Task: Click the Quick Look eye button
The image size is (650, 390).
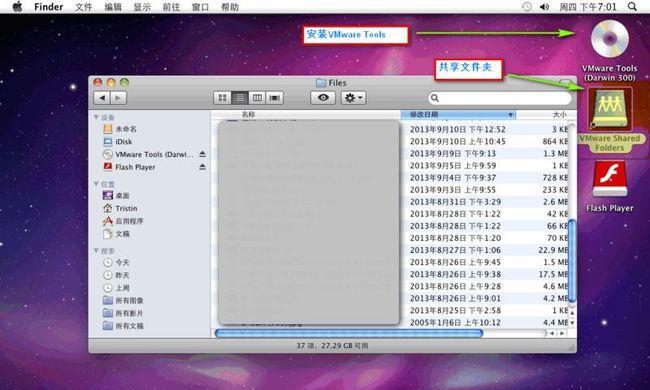Action: click(x=323, y=98)
